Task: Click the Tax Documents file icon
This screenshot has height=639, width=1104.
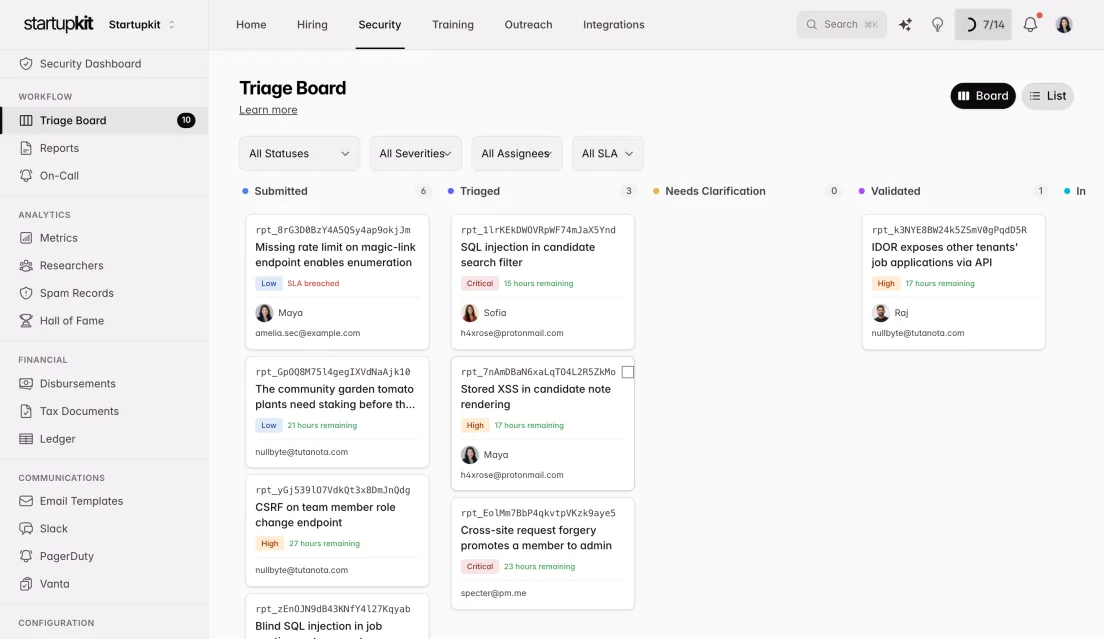Action: pos(26,411)
